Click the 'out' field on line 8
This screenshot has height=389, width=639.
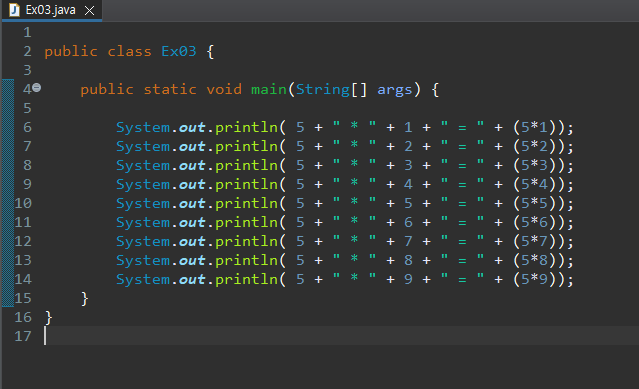[192, 166]
